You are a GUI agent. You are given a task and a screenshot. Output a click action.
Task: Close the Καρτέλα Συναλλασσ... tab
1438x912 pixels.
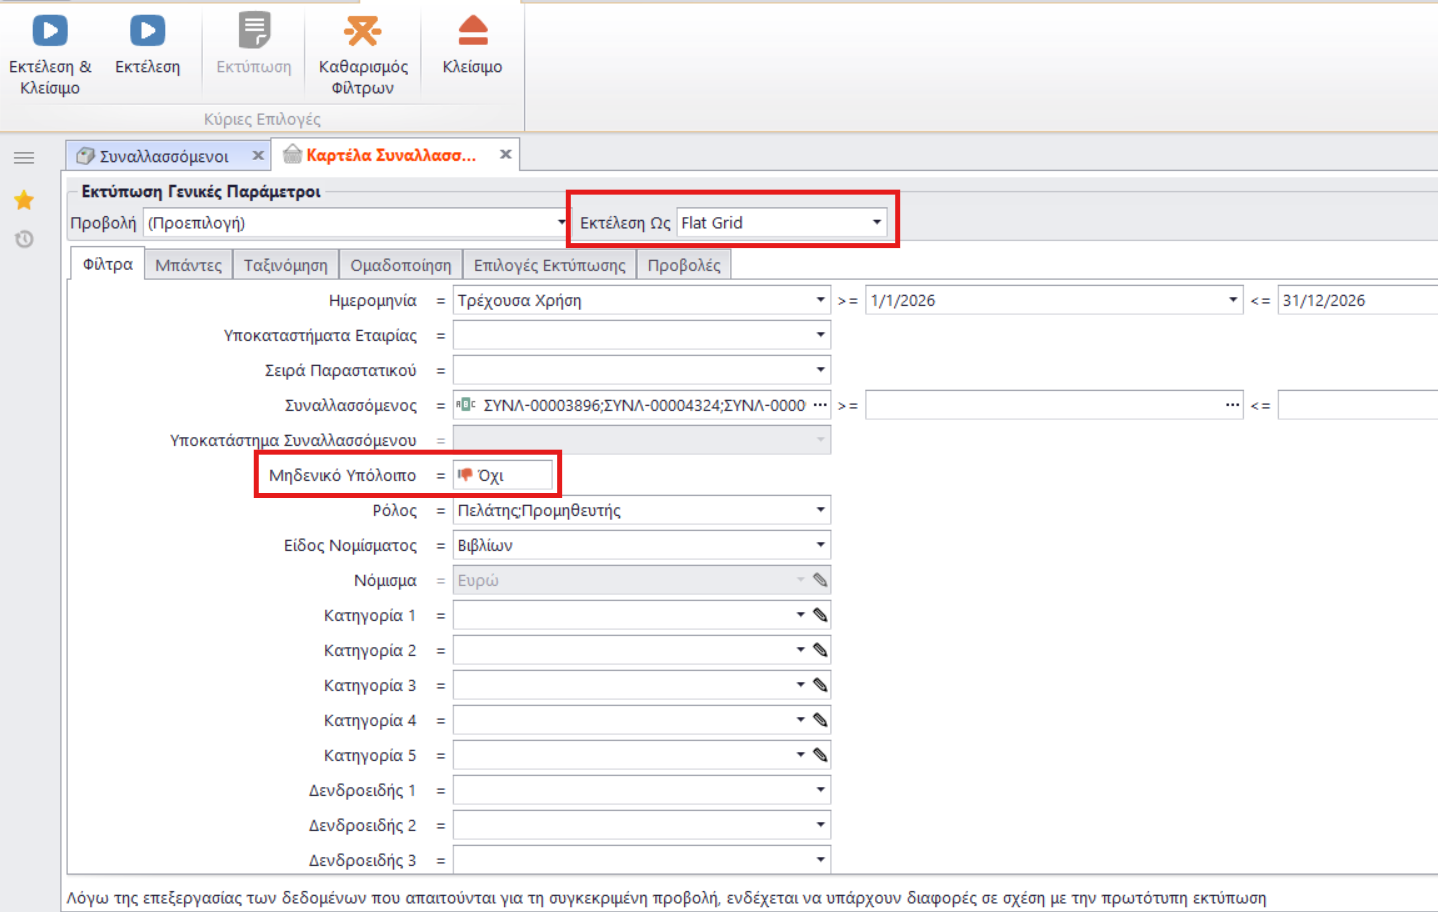[x=506, y=154]
